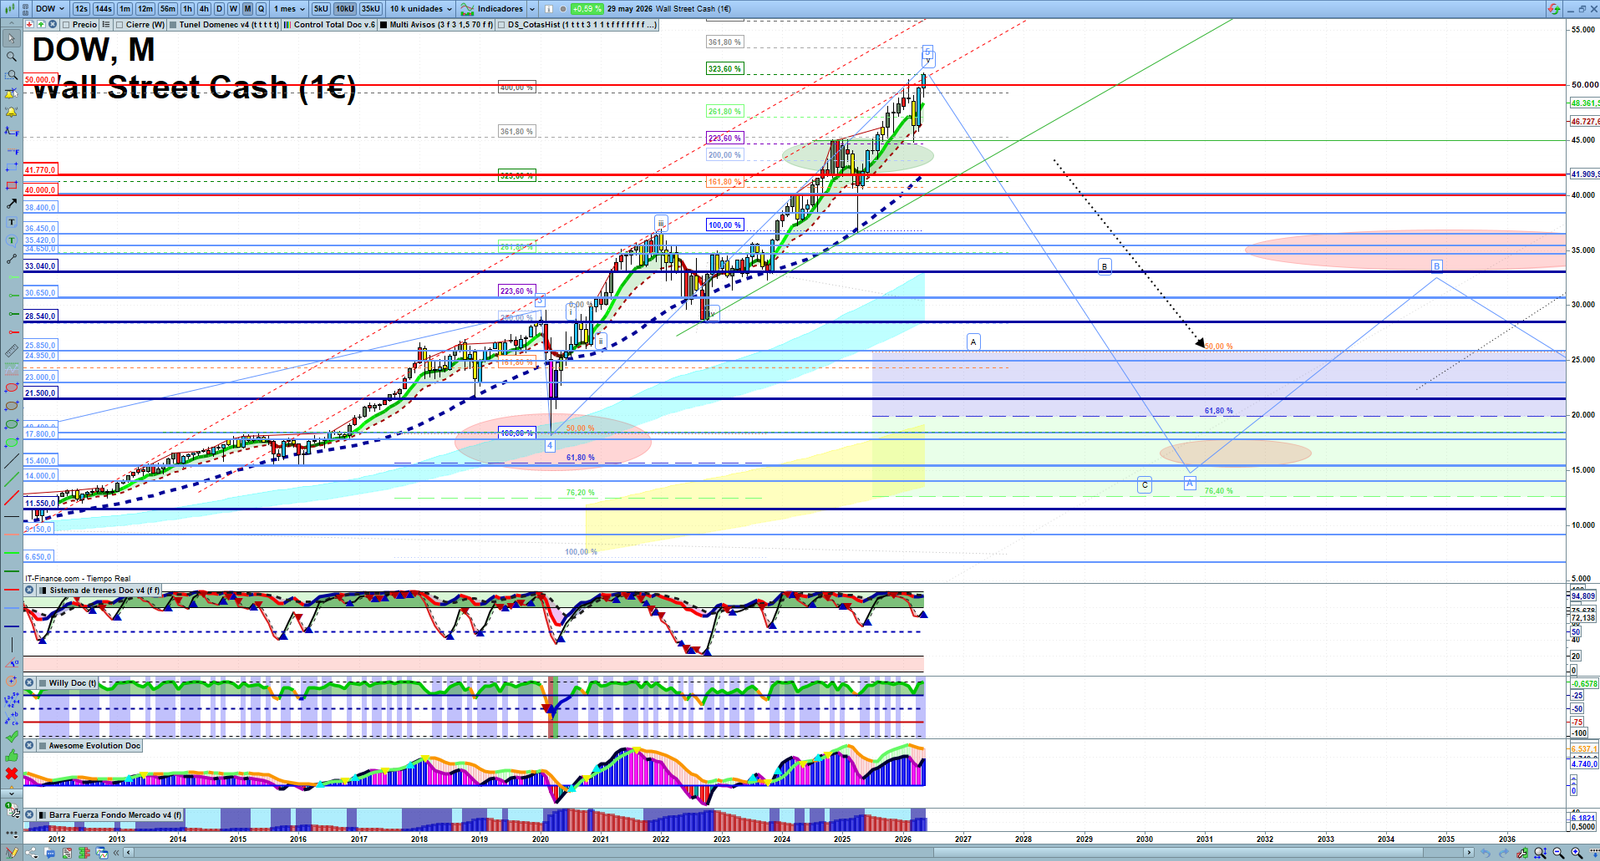This screenshot has width=1600, height=861.
Task: Click the share icon in bottom bar
Action: coord(32,852)
